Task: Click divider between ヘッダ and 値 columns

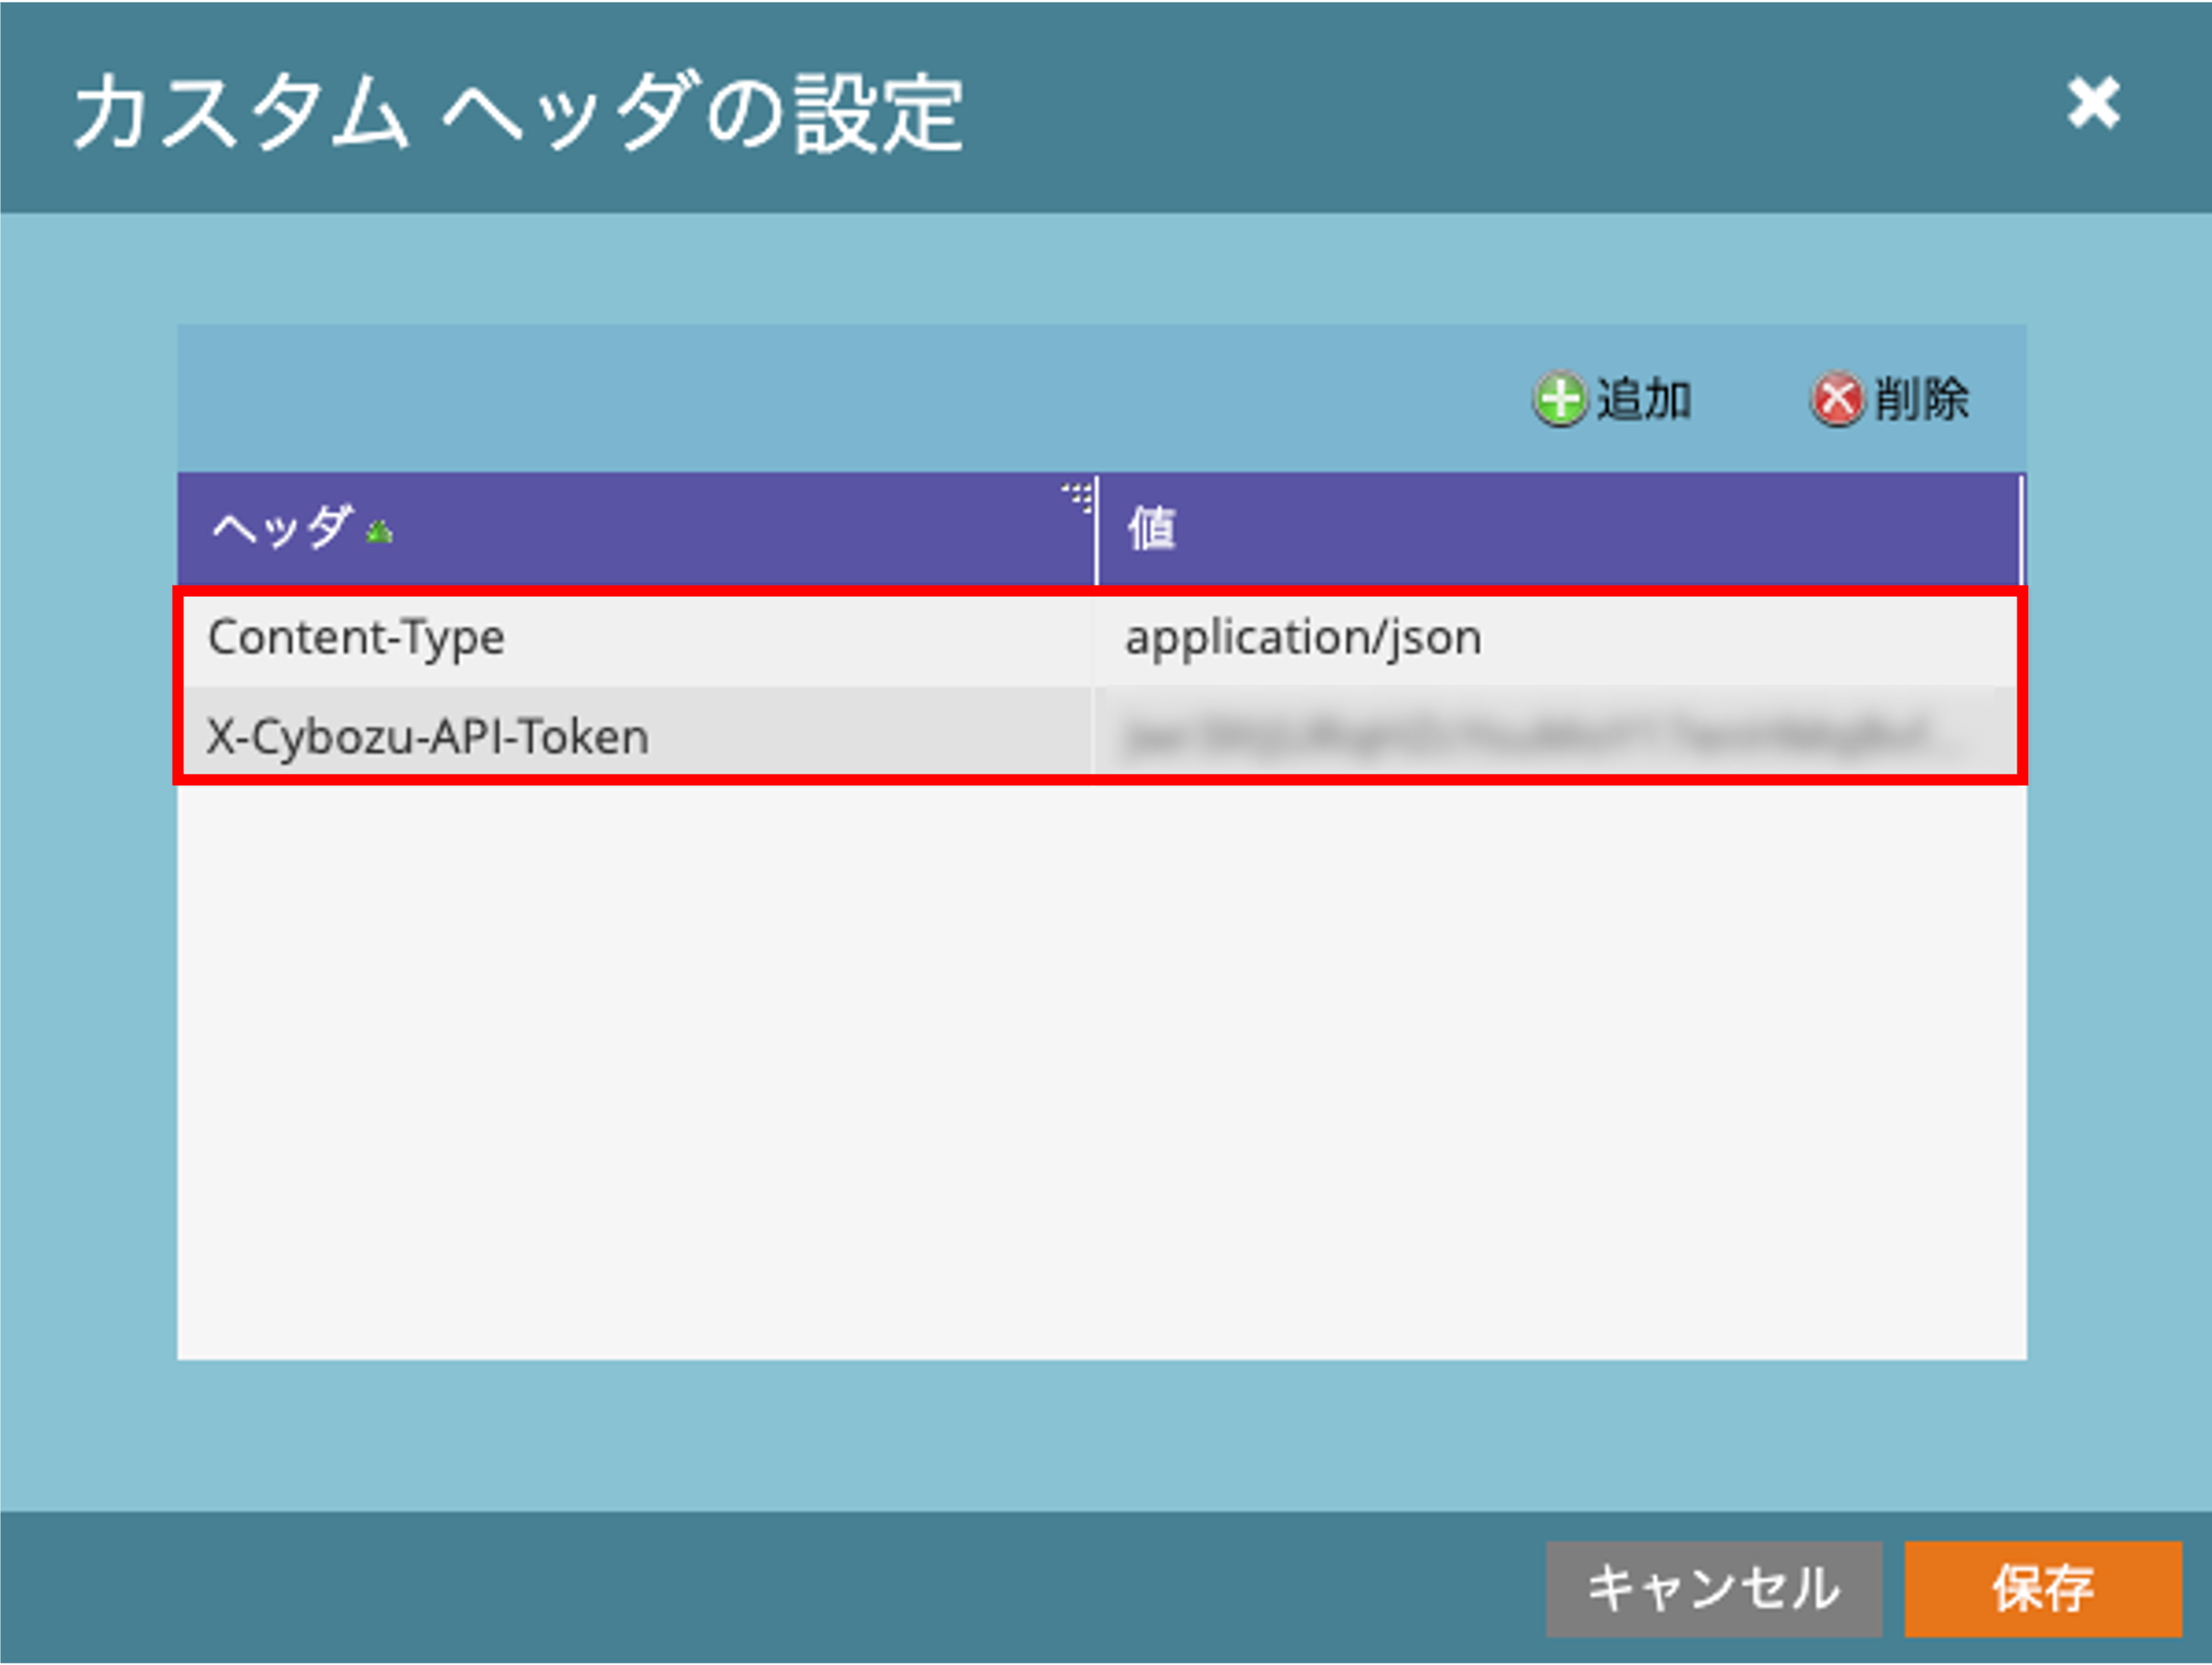Action: click(1097, 530)
